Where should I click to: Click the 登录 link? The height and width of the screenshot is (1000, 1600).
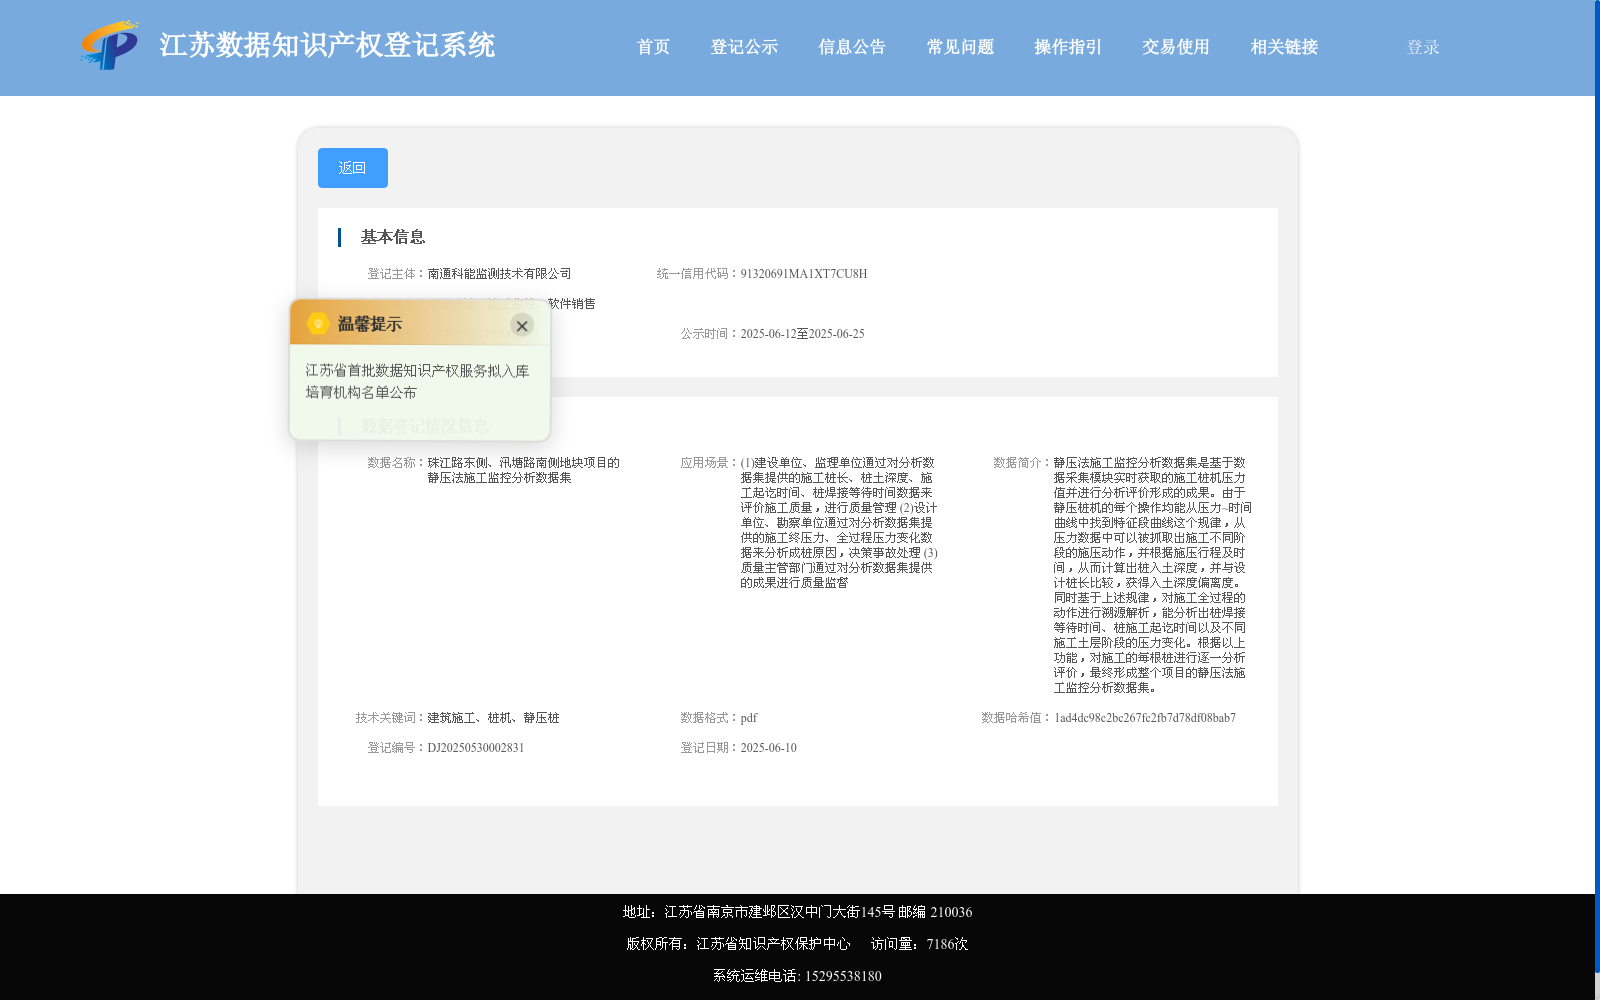1423,47
